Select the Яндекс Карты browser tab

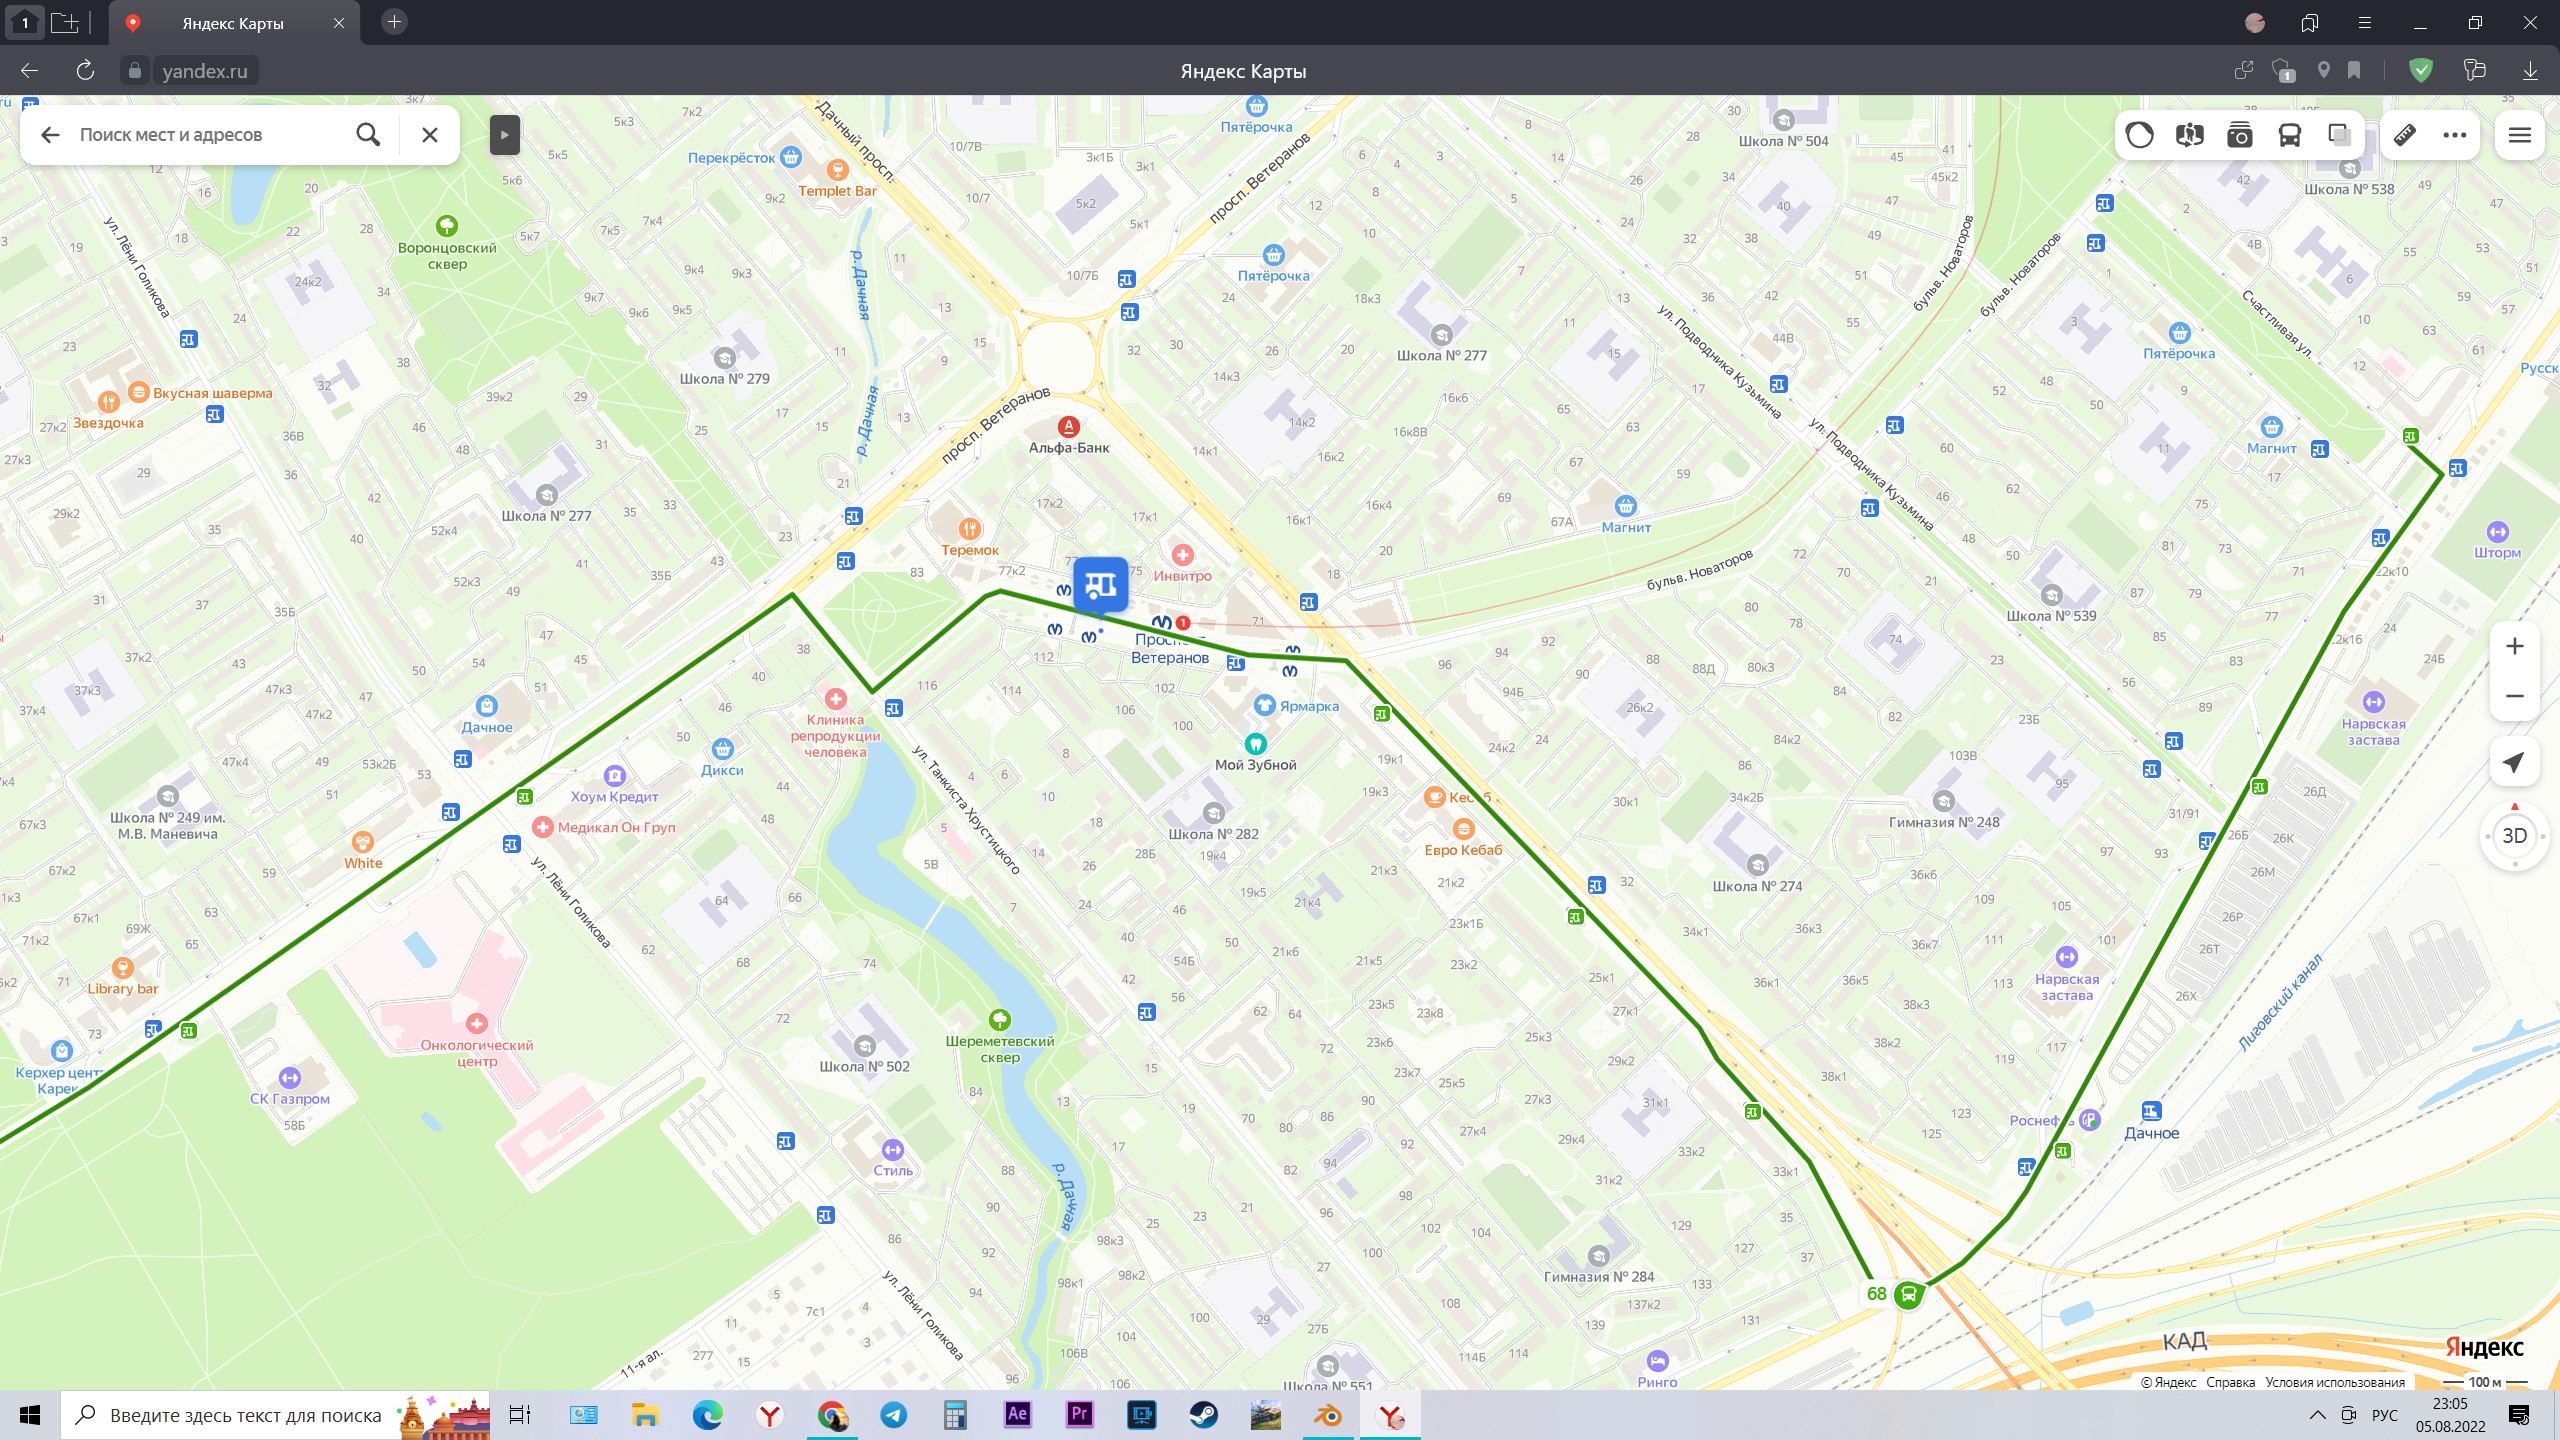click(233, 23)
